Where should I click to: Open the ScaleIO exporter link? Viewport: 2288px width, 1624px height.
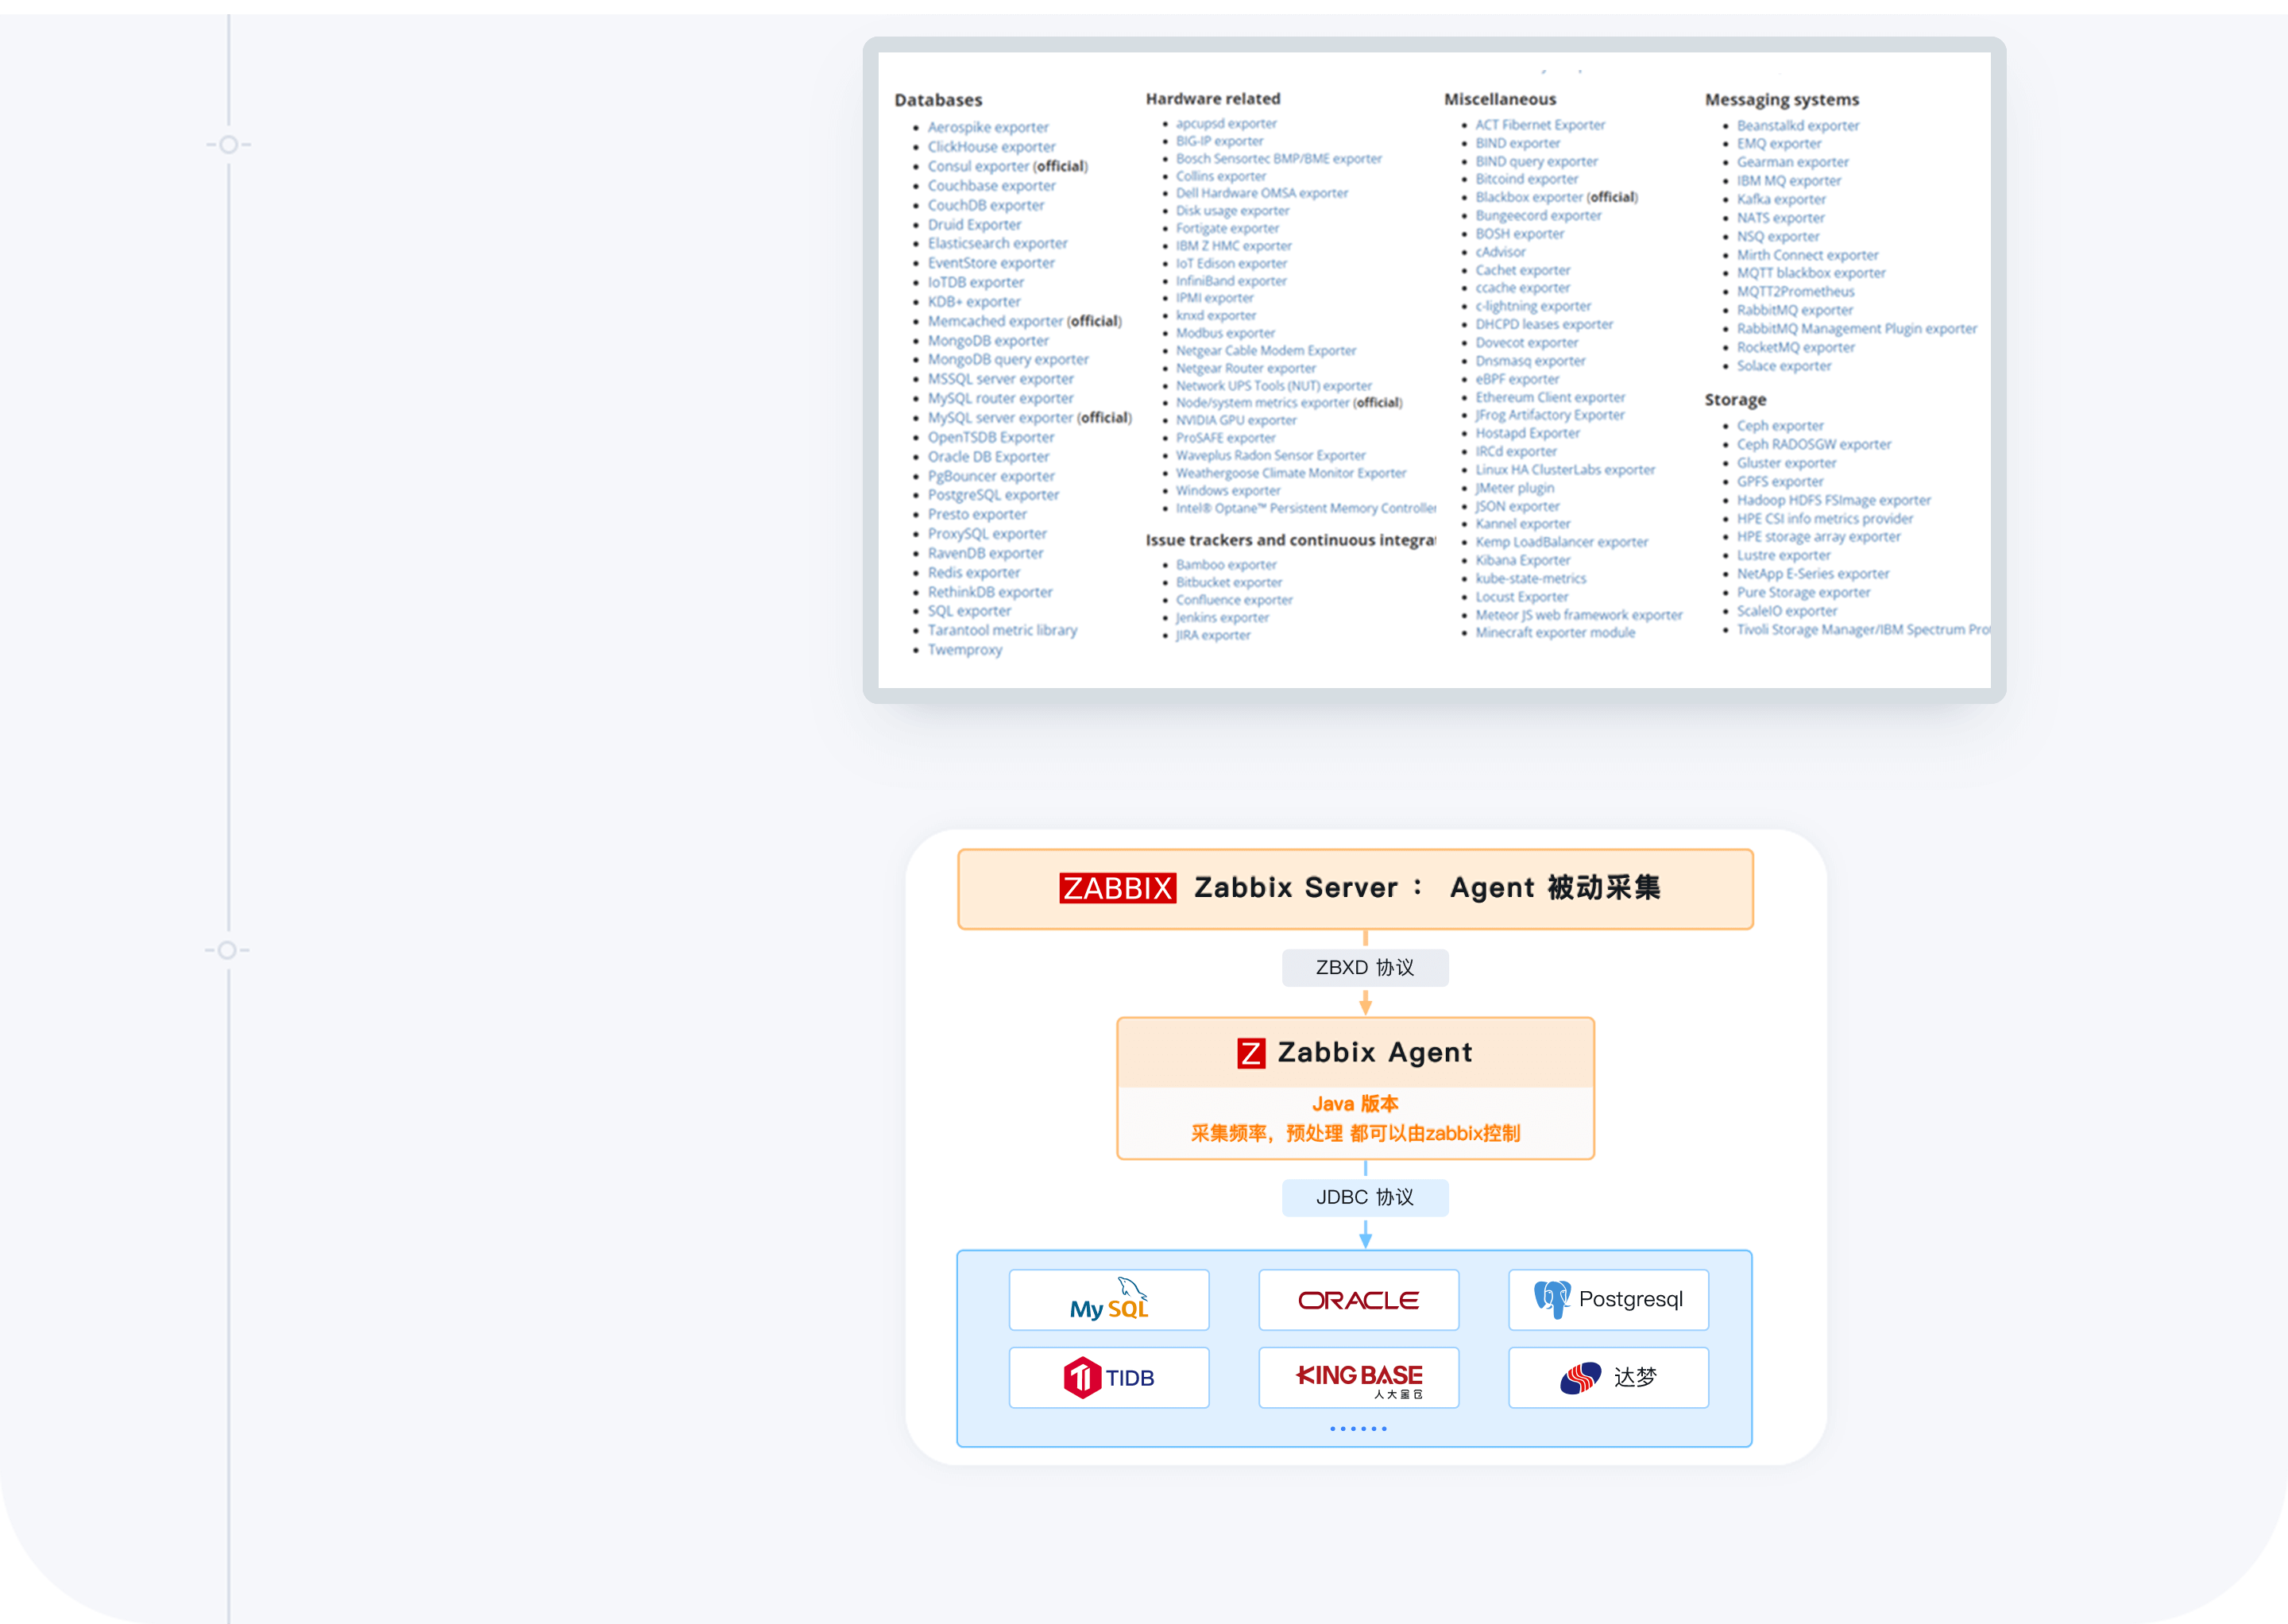click(x=1787, y=611)
